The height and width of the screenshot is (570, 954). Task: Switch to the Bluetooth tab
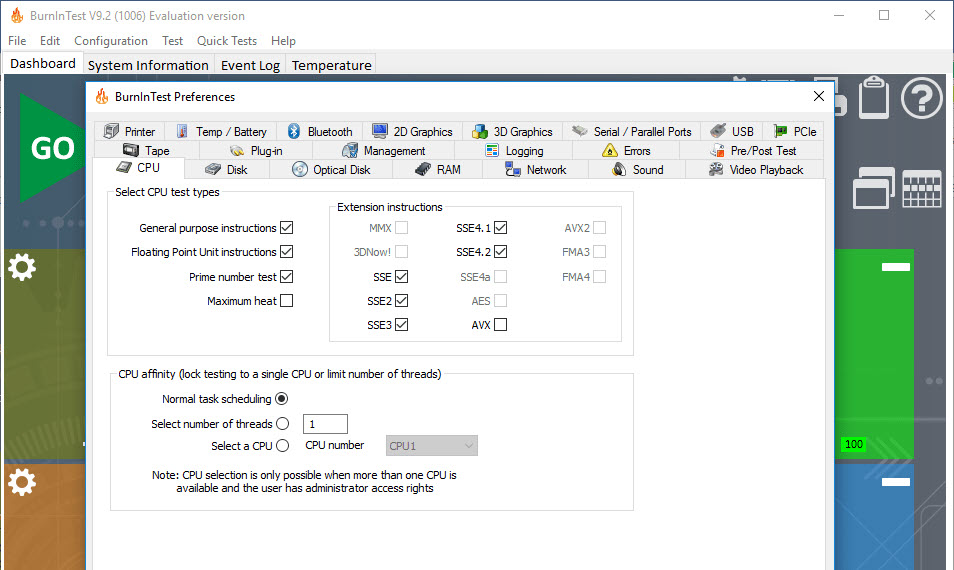click(319, 131)
